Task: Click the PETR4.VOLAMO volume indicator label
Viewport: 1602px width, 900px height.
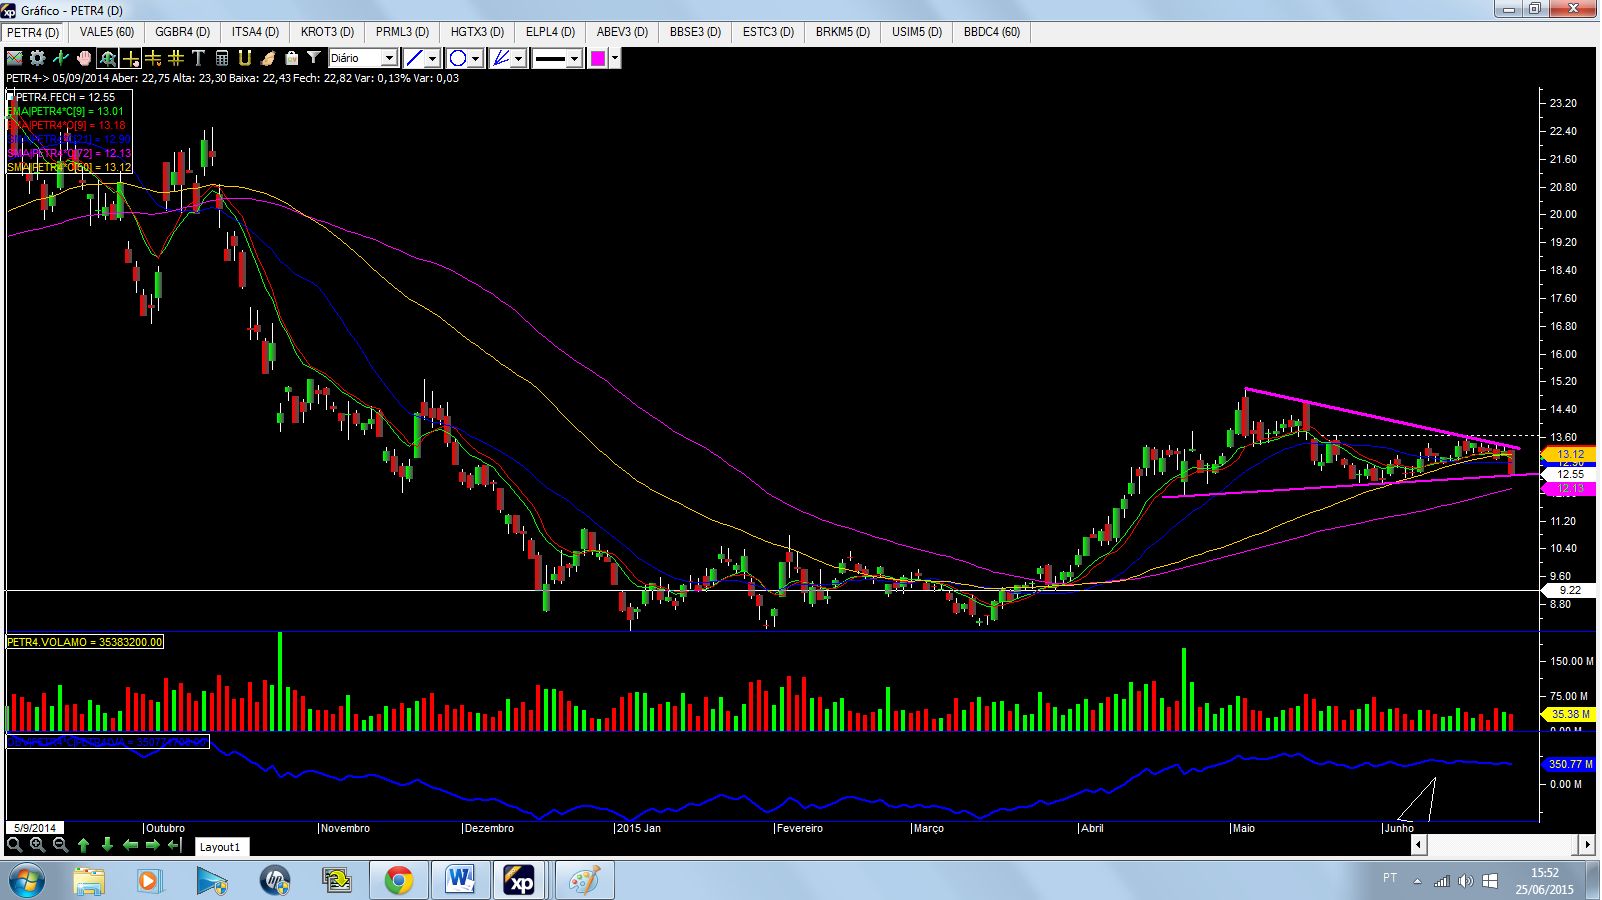Action: [x=85, y=642]
